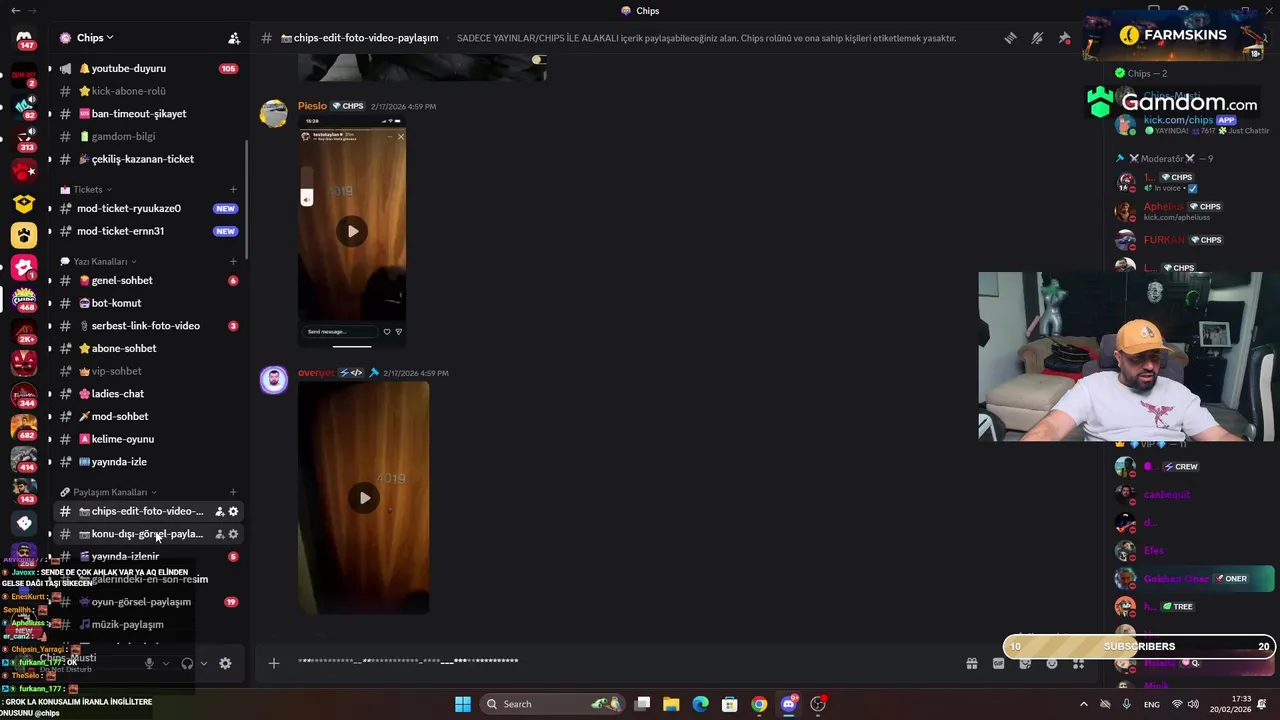Screen dimensions: 1280x720
Task: Open microphone input options dropdown arrow
Action: pyautogui.click(x=165, y=663)
